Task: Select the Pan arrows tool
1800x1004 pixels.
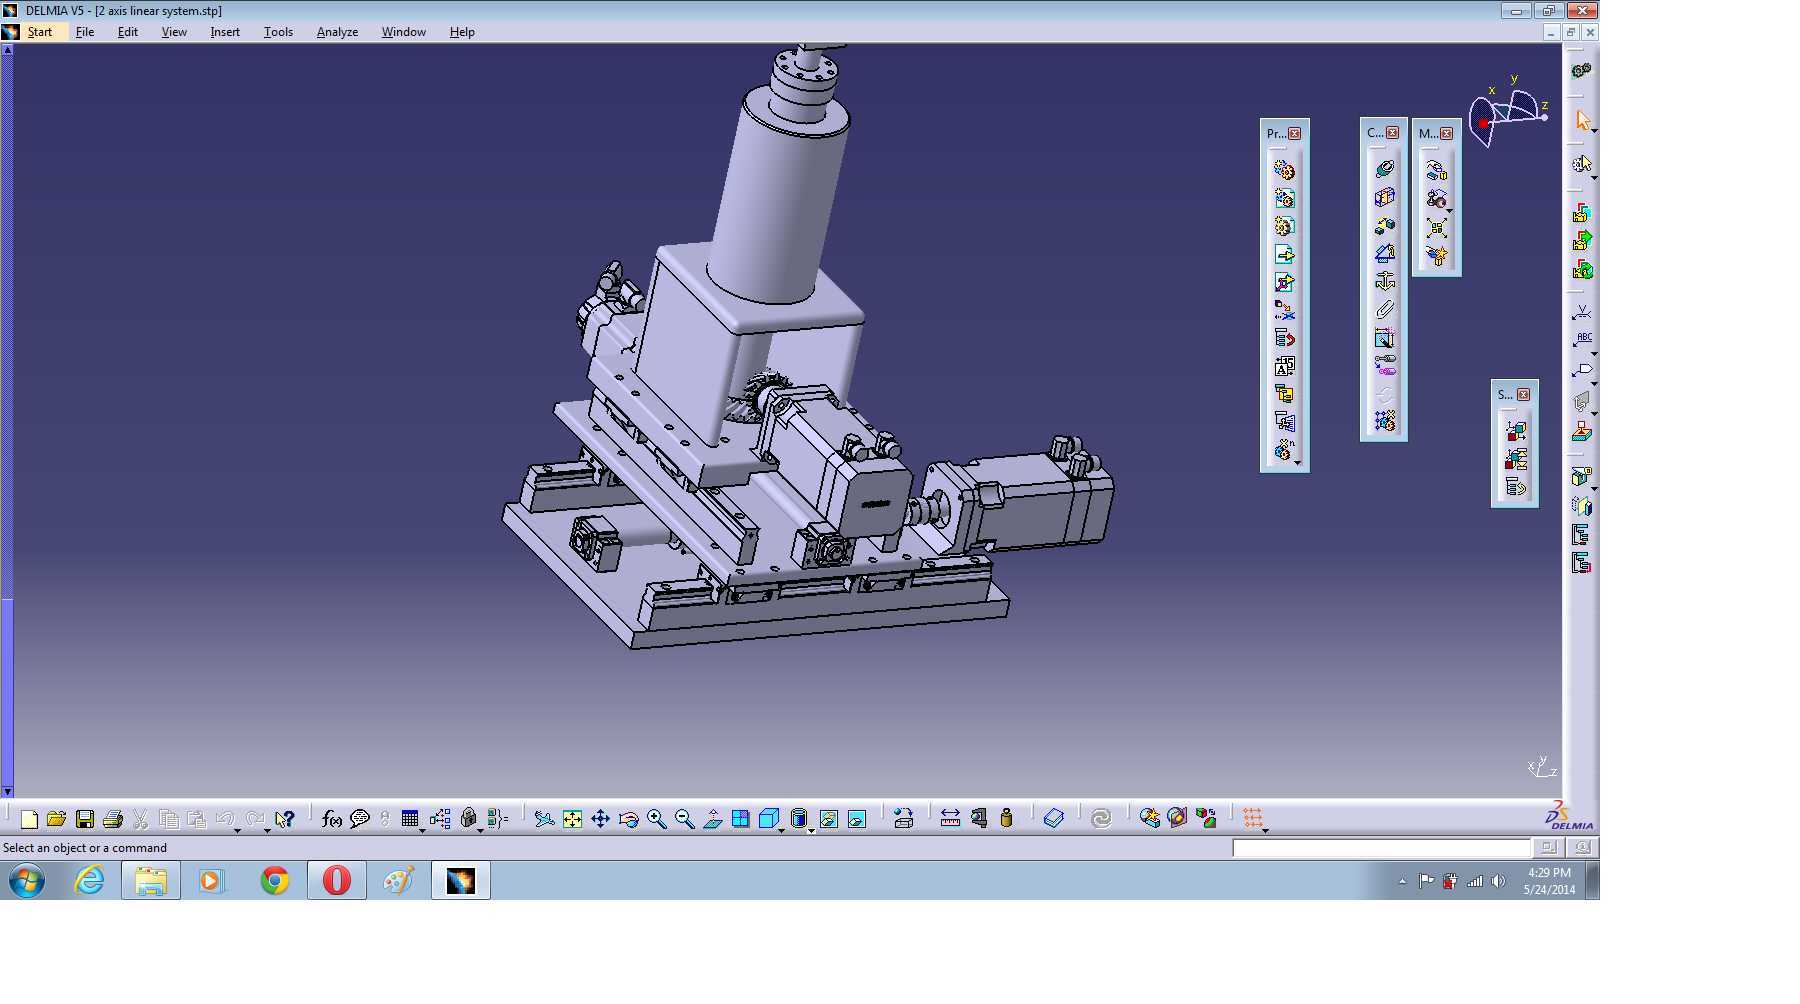Action: point(600,819)
